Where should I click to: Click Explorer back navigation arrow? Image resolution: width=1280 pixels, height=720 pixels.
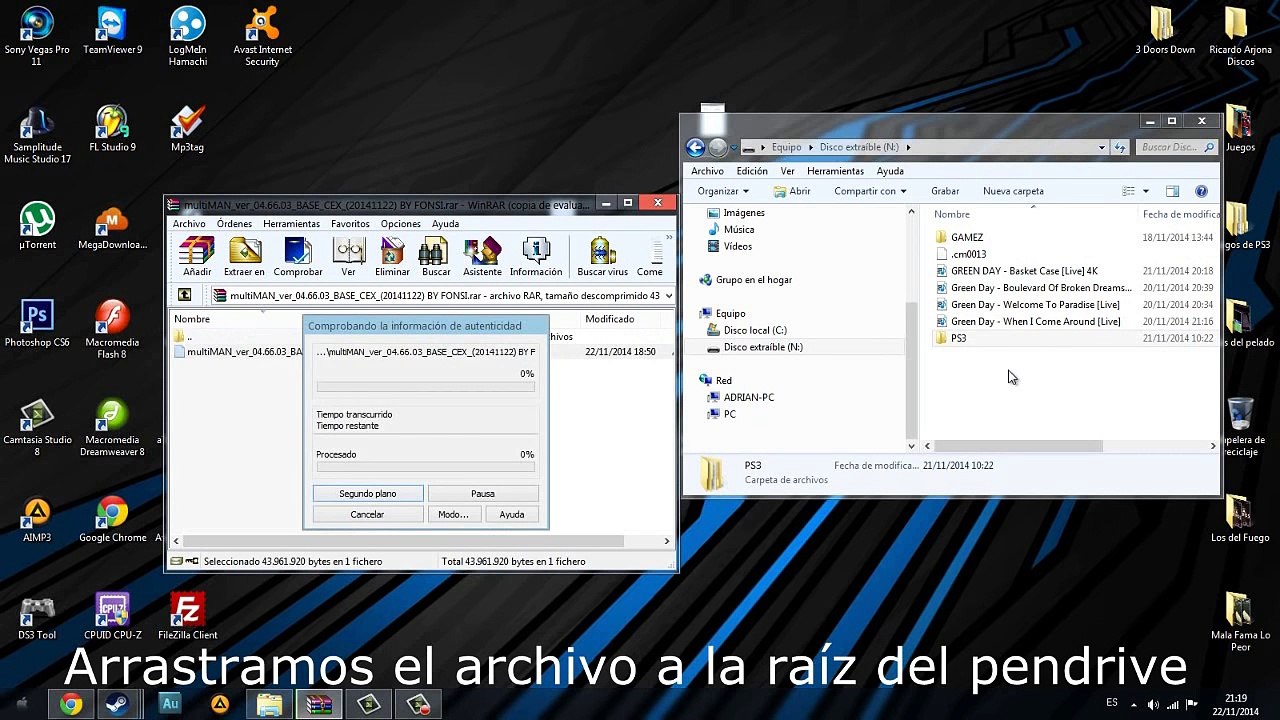[695, 148]
